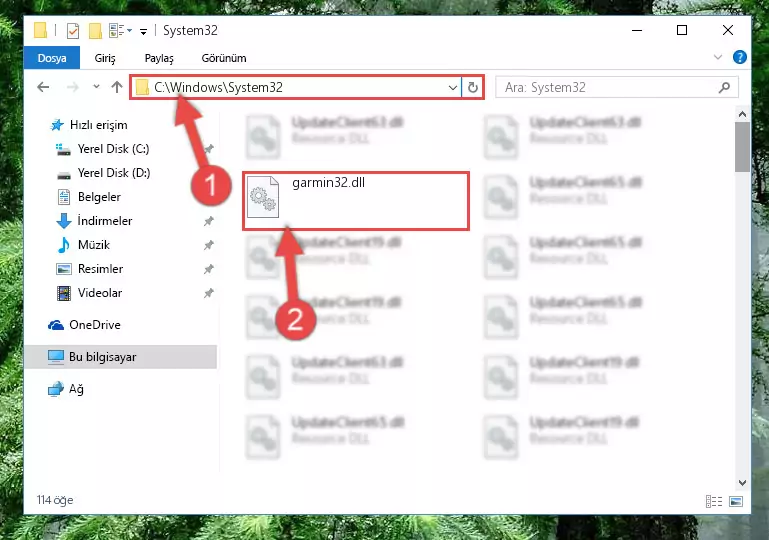
Task: Open Resimler folder in sidebar
Action: coord(101,269)
